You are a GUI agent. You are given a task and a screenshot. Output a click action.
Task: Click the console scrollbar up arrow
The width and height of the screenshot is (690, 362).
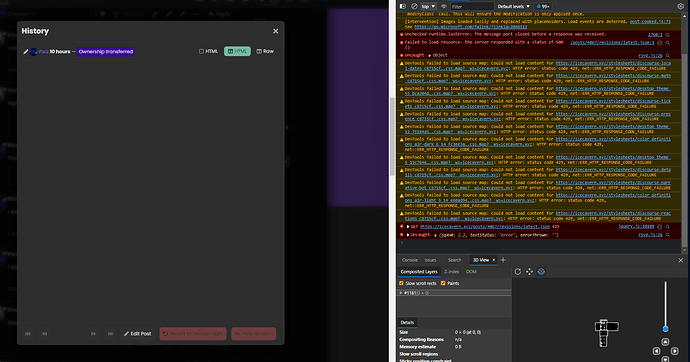pos(684,15)
